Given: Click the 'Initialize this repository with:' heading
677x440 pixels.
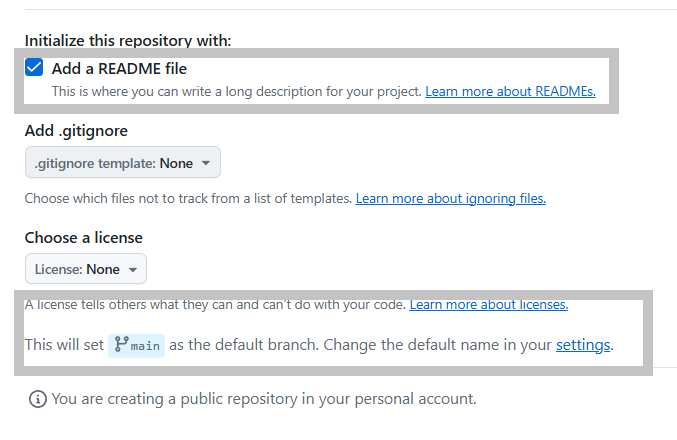Looking at the screenshot, I should tap(128, 41).
